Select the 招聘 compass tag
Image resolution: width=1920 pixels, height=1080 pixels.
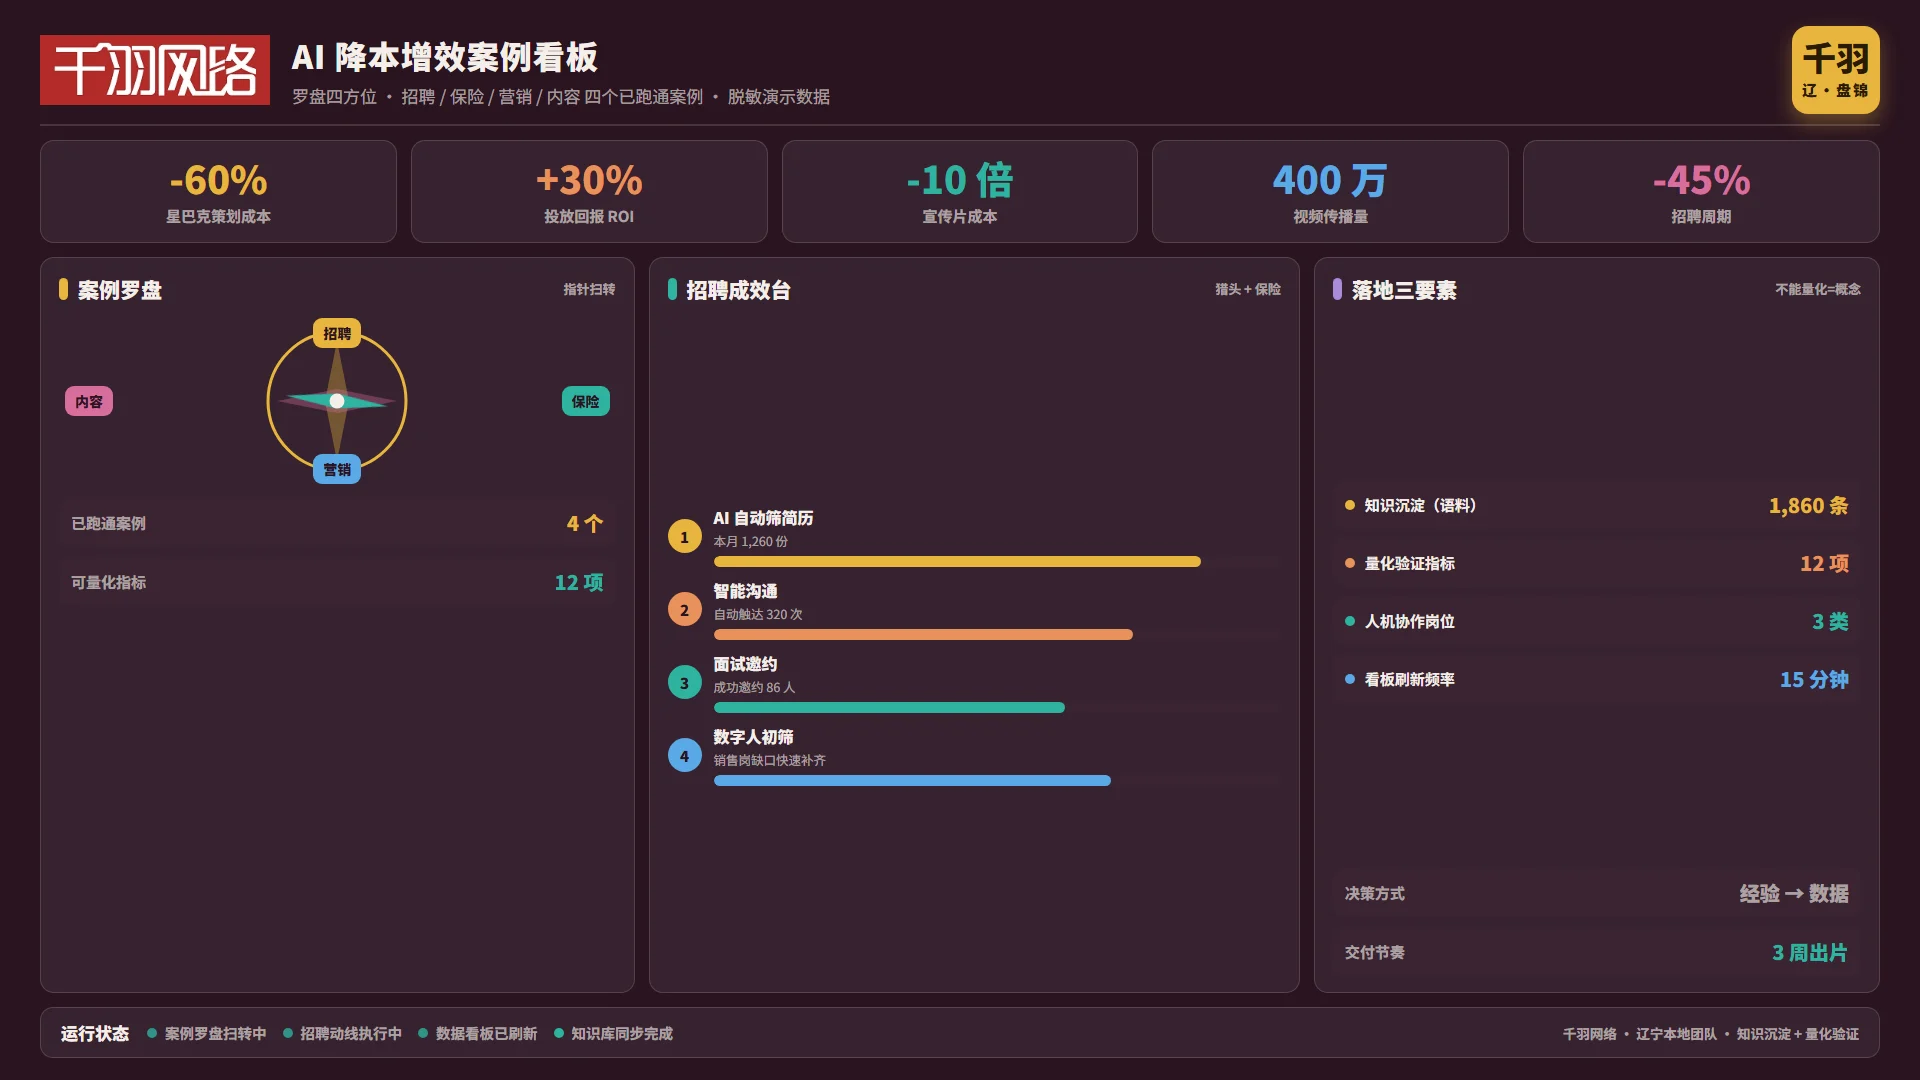coord(337,333)
